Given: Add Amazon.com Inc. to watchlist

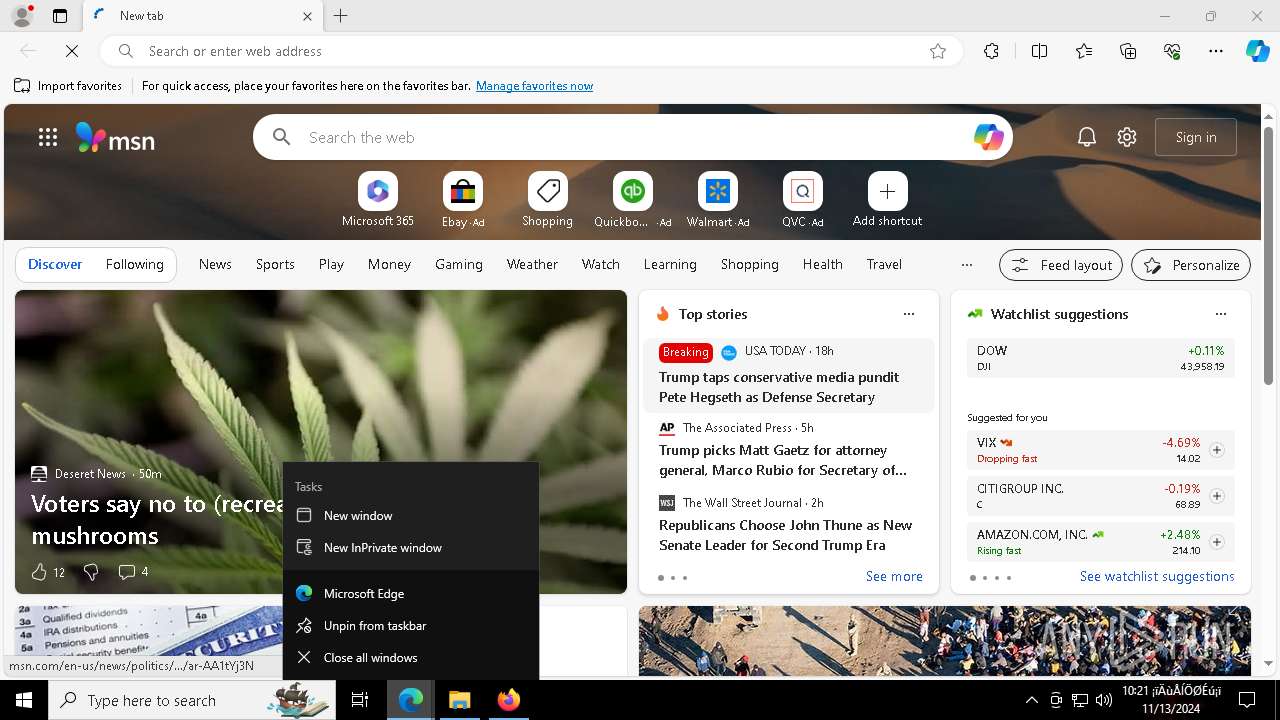Looking at the screenshot, I should click(1217, 542).
